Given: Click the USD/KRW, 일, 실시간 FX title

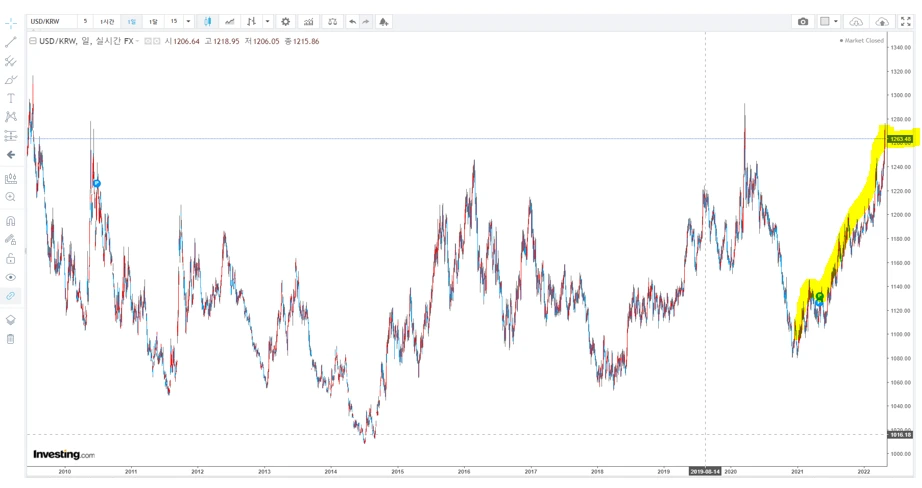Looking at the screenshot, I should (86, 41).
